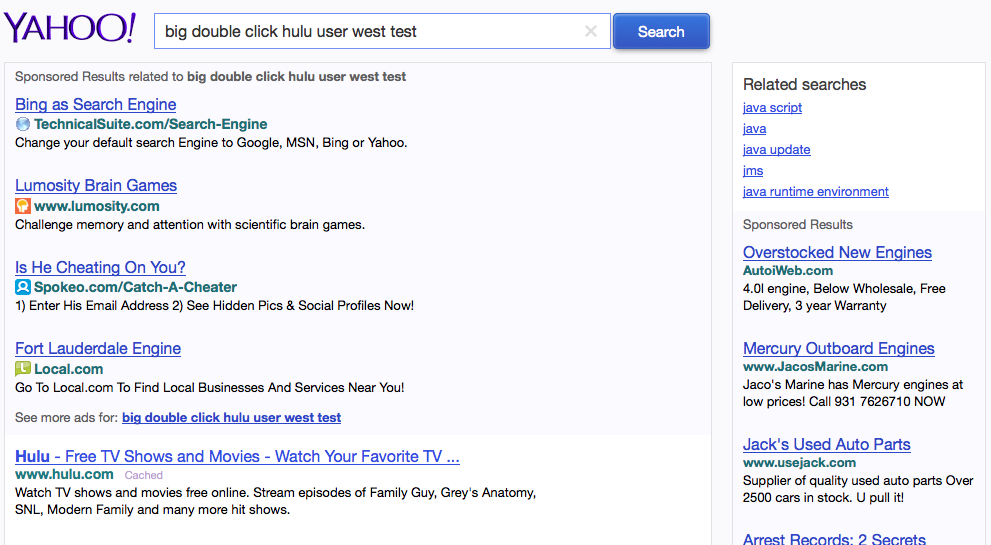Select related search jms
The image size is (991, 545).
(x=753, y=171)
